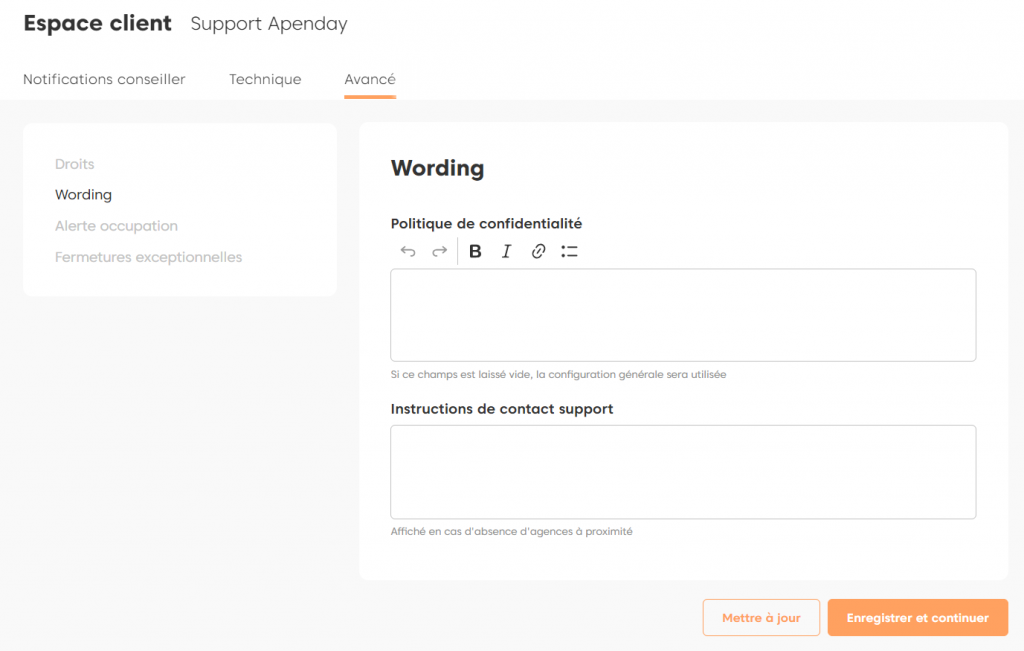Click the redo arrow in the editor toolbar
1024x651 pixels.
coord(439,252)
